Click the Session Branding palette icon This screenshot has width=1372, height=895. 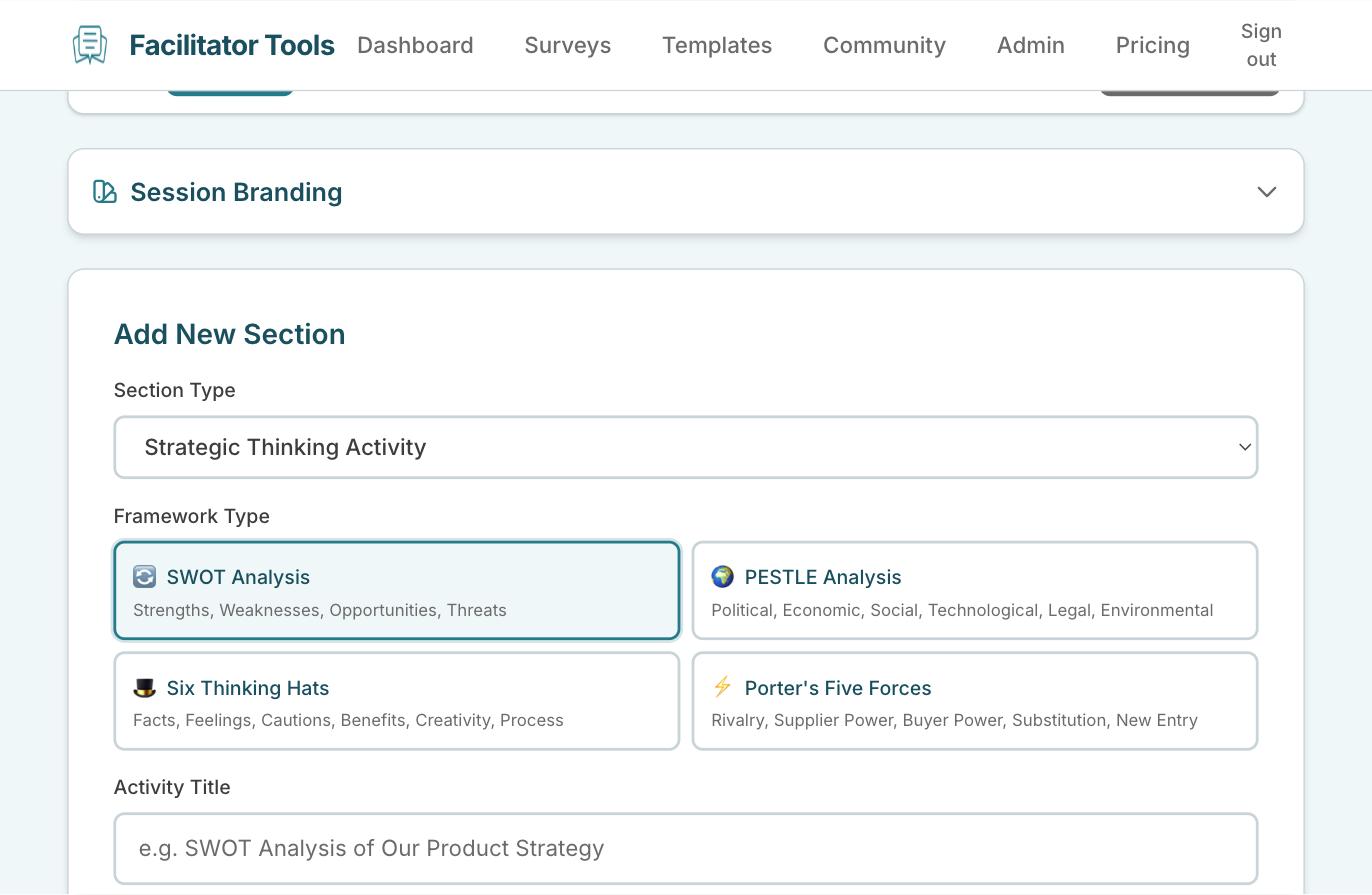click(105, 192)
